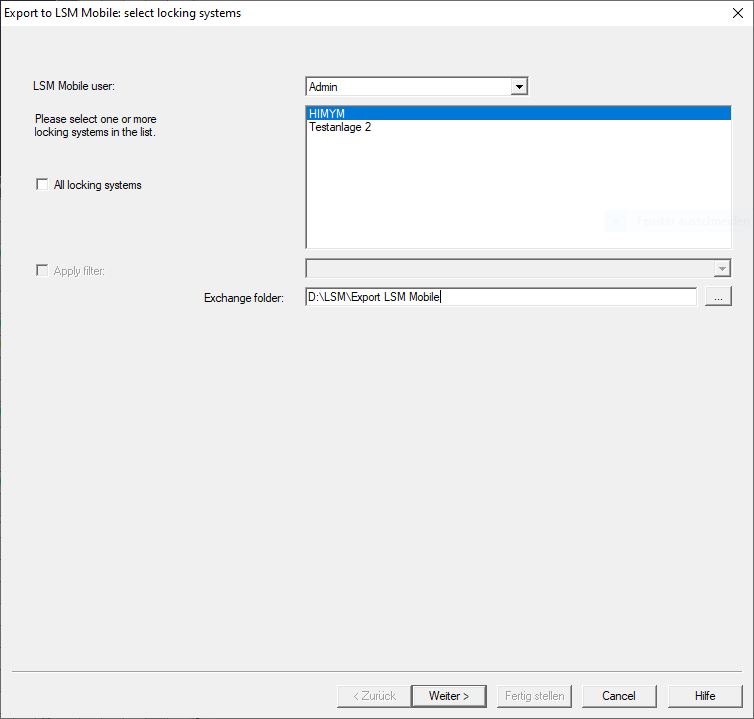Click the dialog title bar text
The image size is (754, 719).
(123, 14)
